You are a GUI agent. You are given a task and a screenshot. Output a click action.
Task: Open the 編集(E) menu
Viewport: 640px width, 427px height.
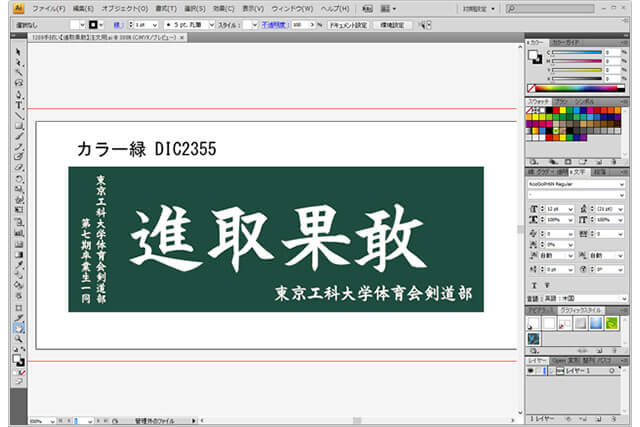tap(83, 9)
